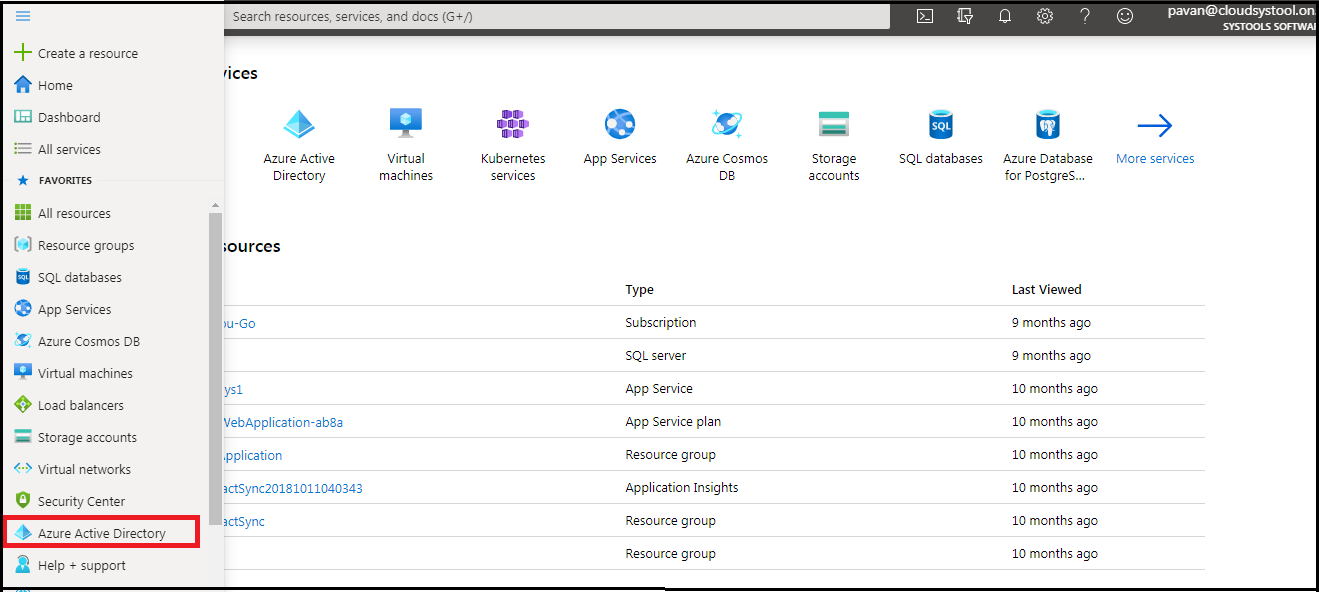Click the Virtual machines icon in the sidebar
The image size is (1319, 592).
(23, 373)
